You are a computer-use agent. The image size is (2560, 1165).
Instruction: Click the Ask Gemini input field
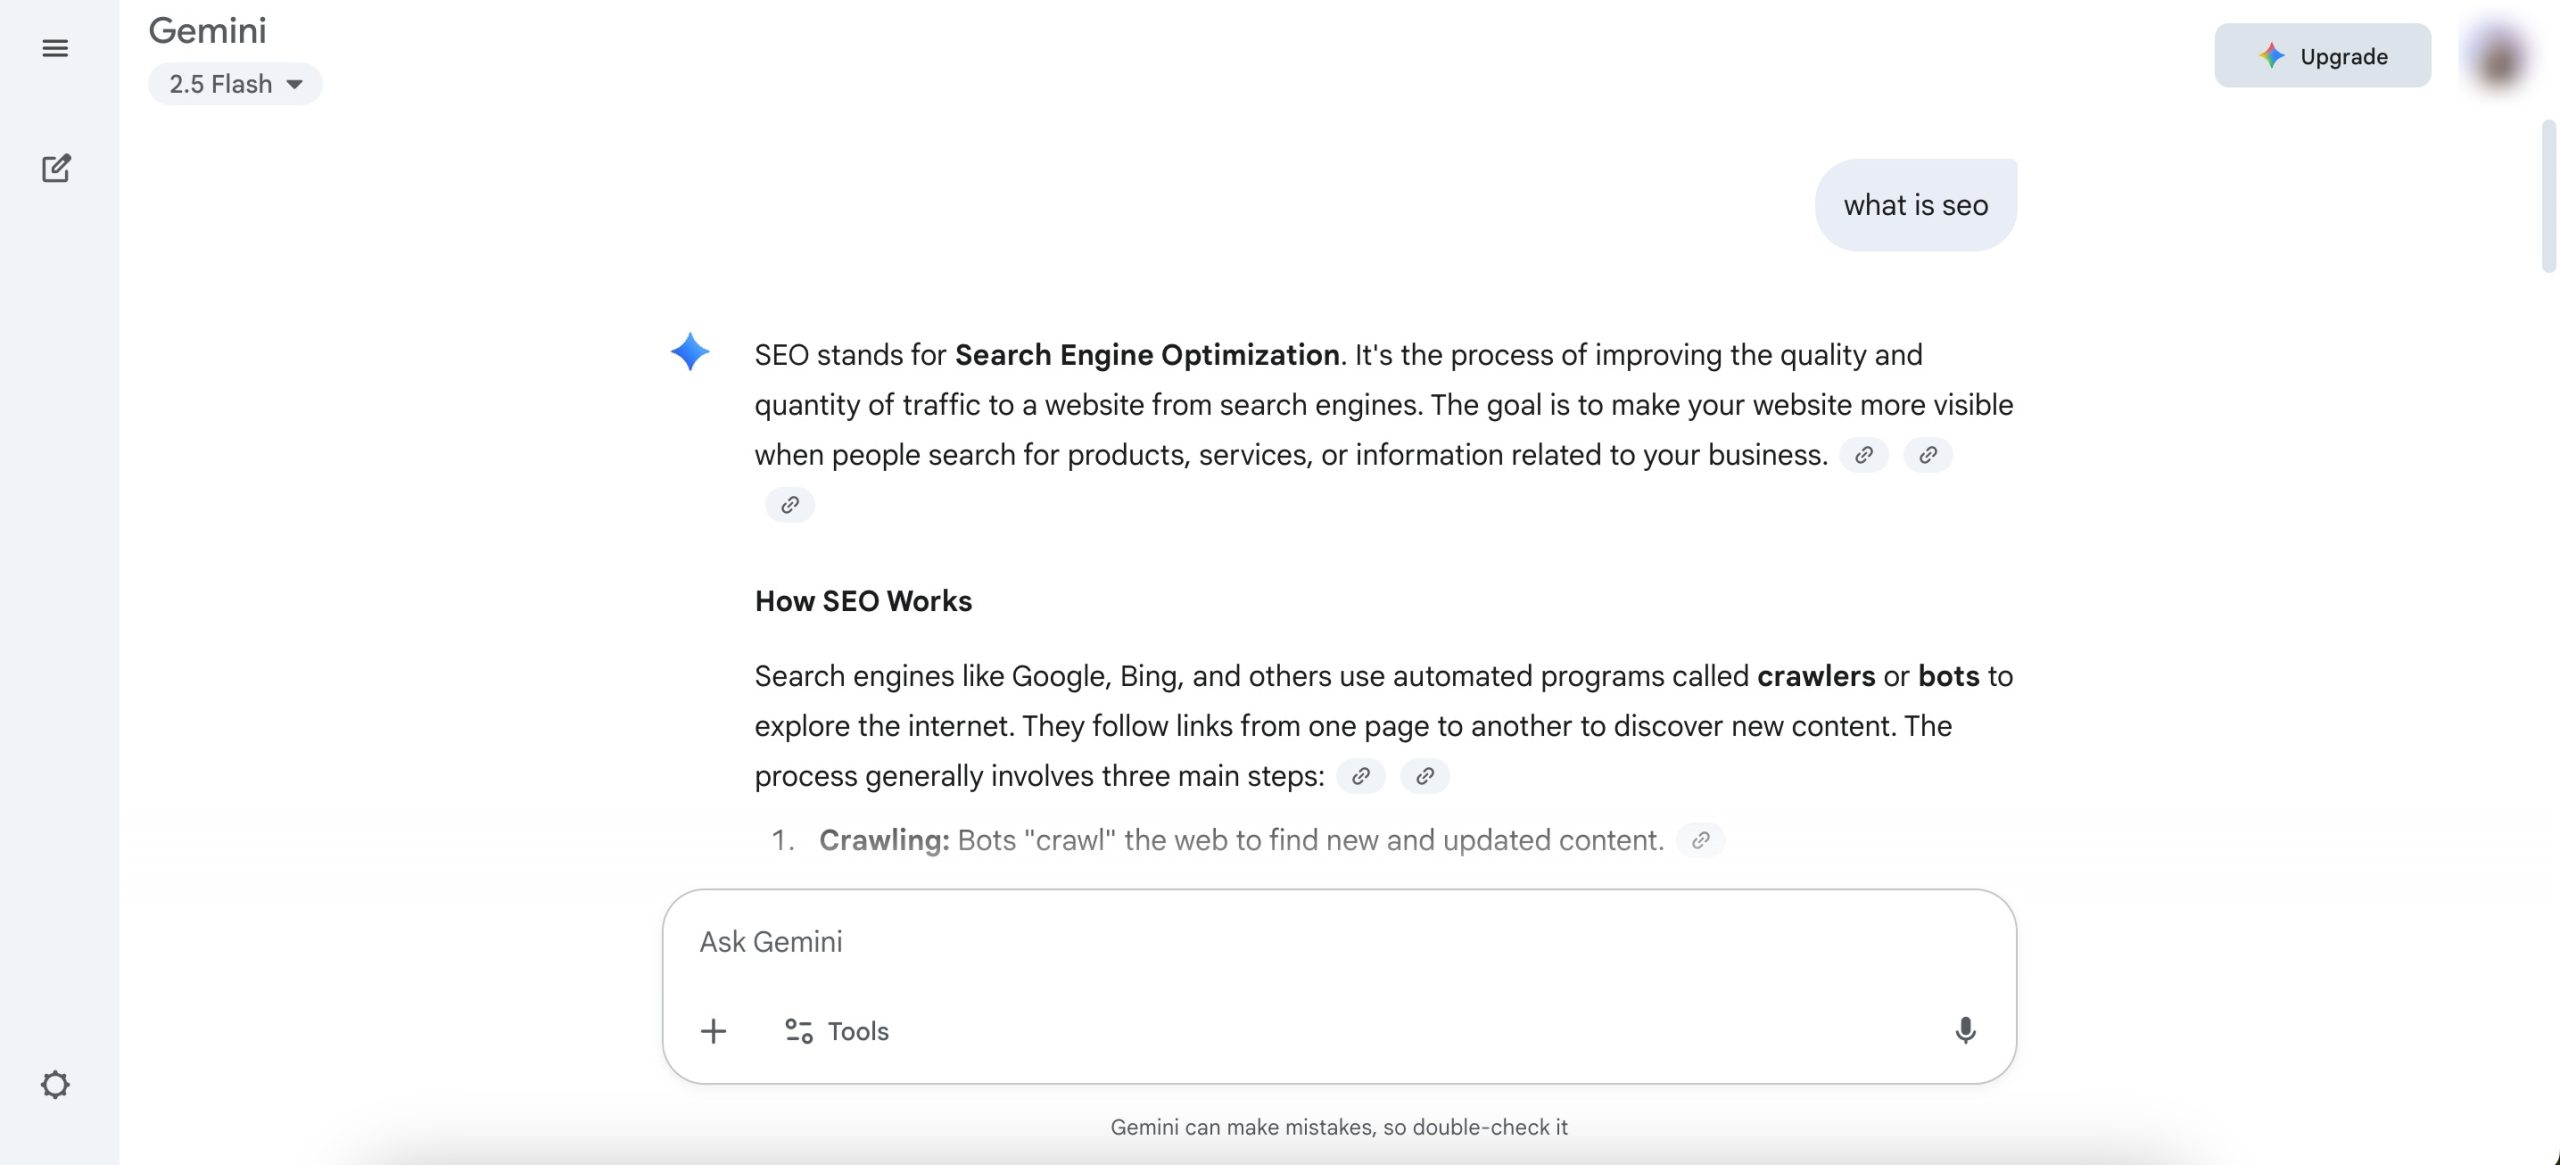(1338, 942)
